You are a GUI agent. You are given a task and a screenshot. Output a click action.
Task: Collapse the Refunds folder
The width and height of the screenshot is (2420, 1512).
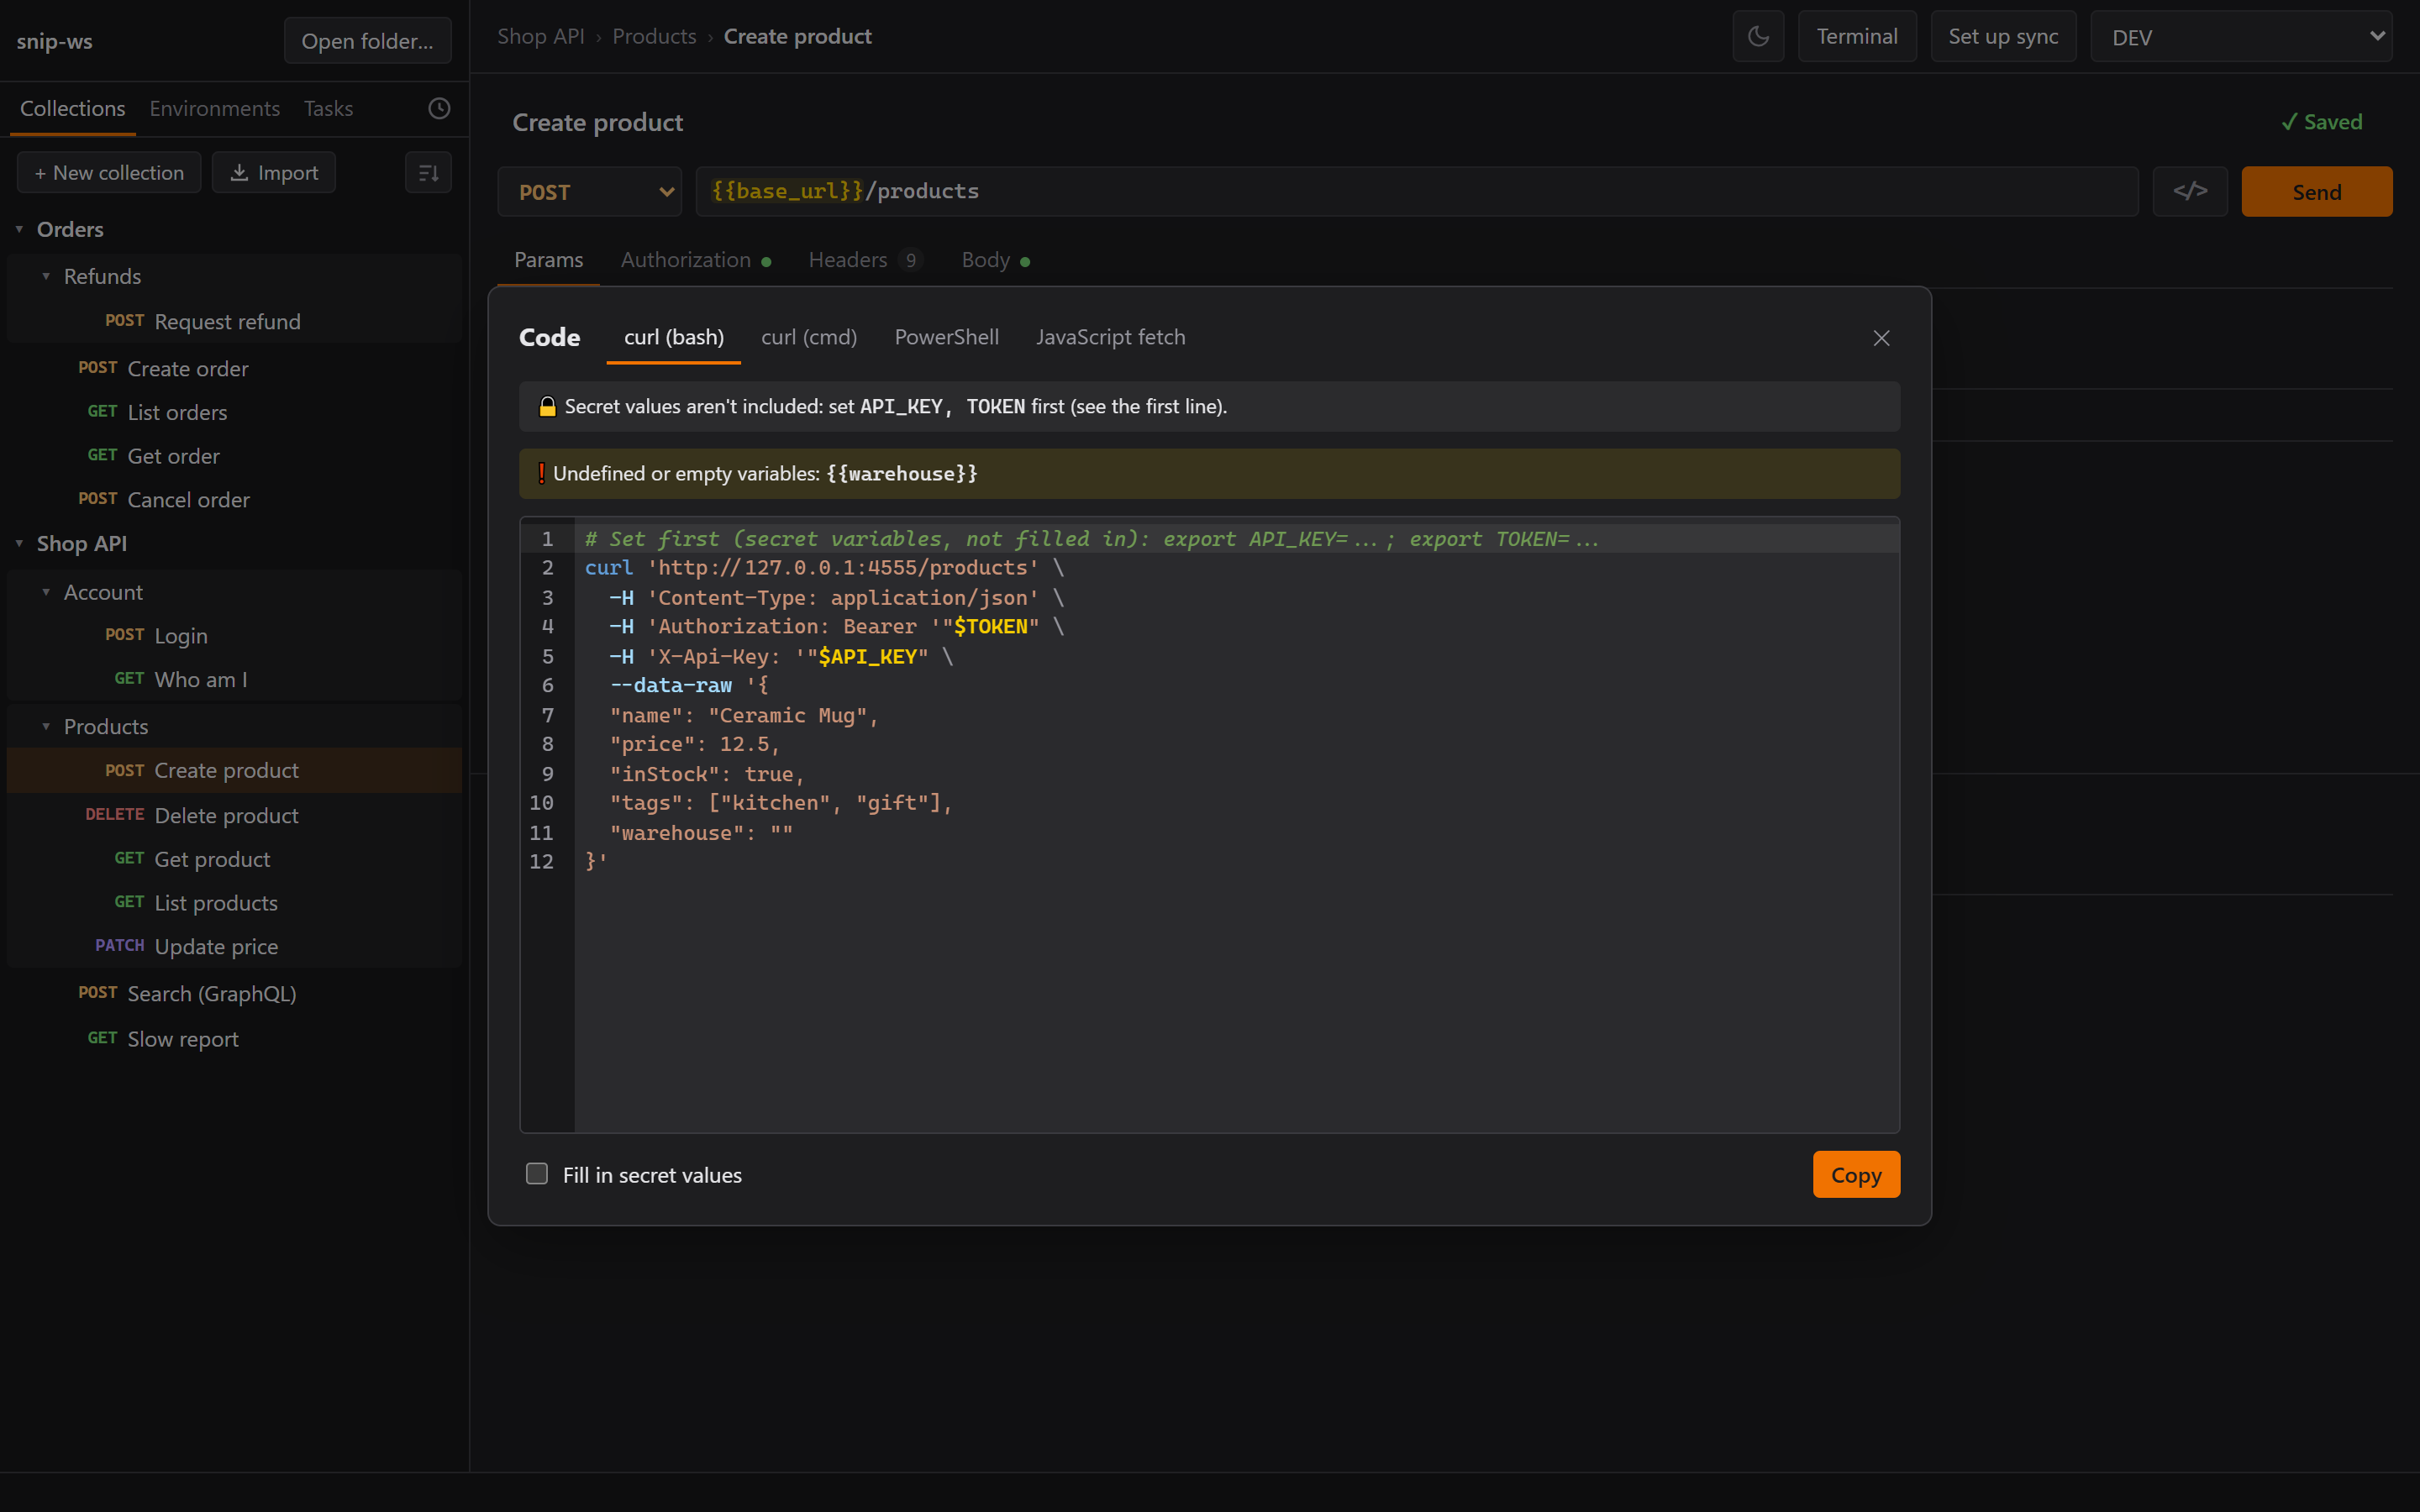[x=46, y=276]
